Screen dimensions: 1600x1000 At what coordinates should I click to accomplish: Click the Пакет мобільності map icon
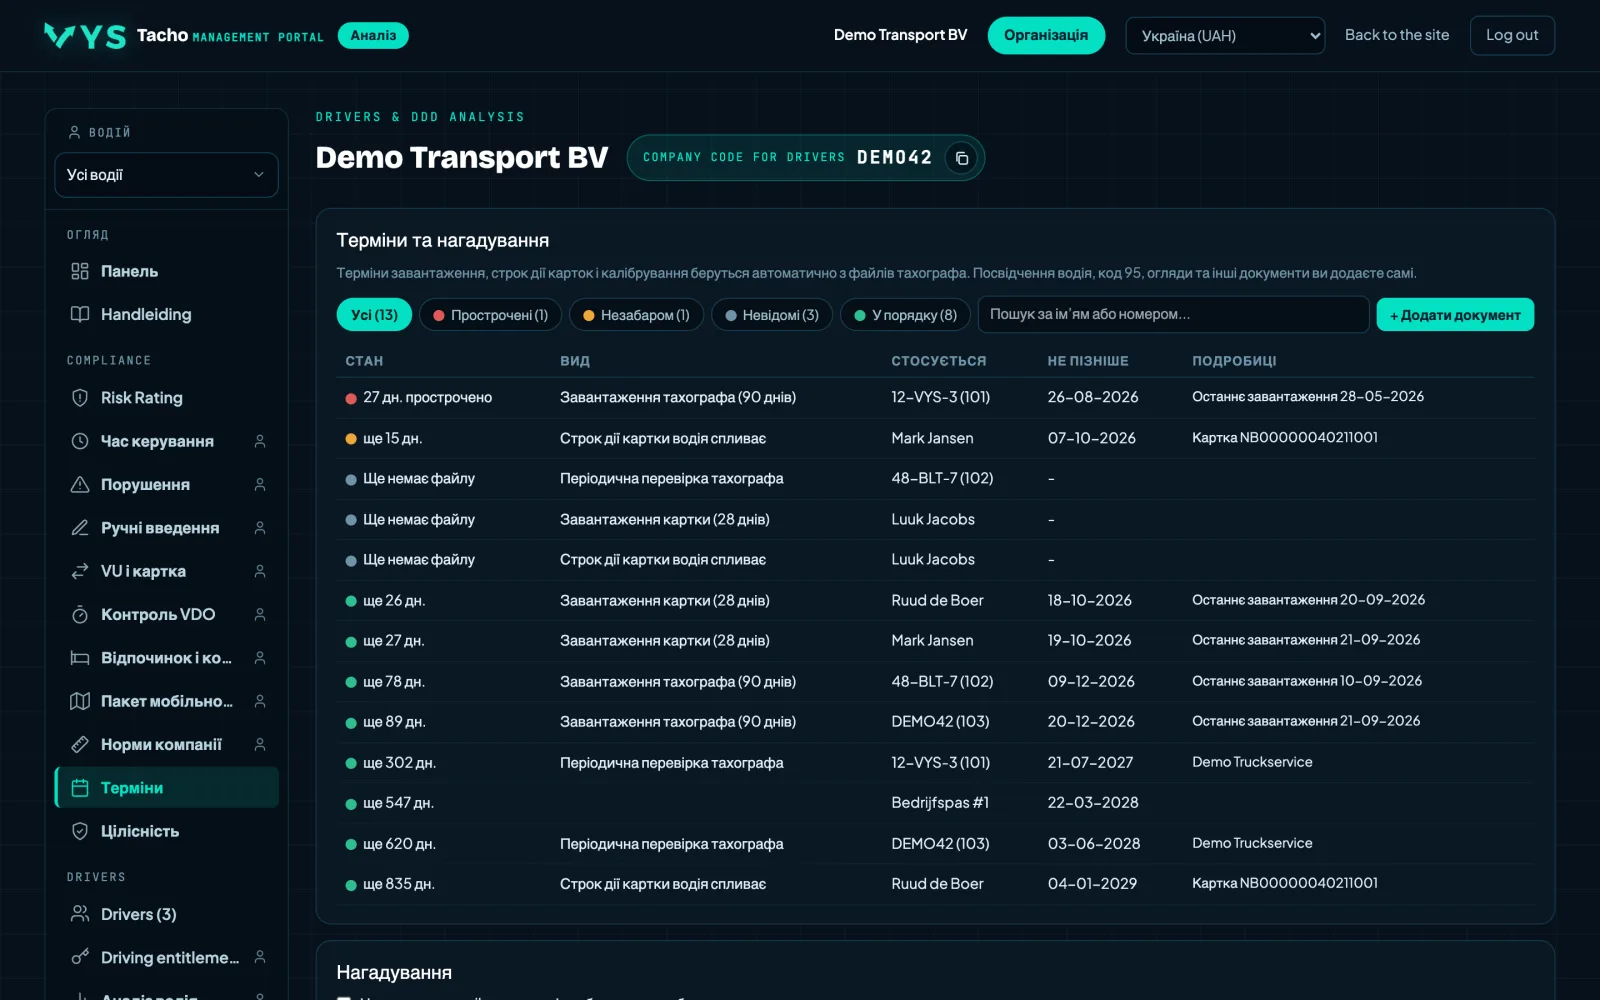pos(80,701)
